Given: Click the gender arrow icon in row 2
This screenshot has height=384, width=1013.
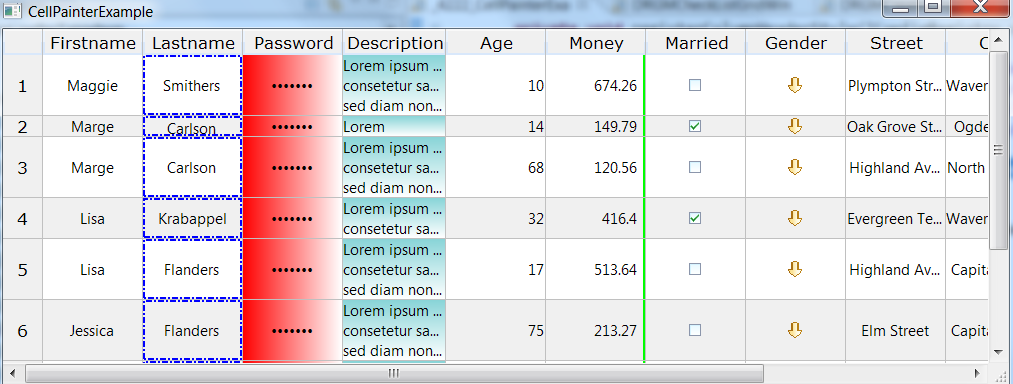Looking at the screenshot, I should point(795,126).
